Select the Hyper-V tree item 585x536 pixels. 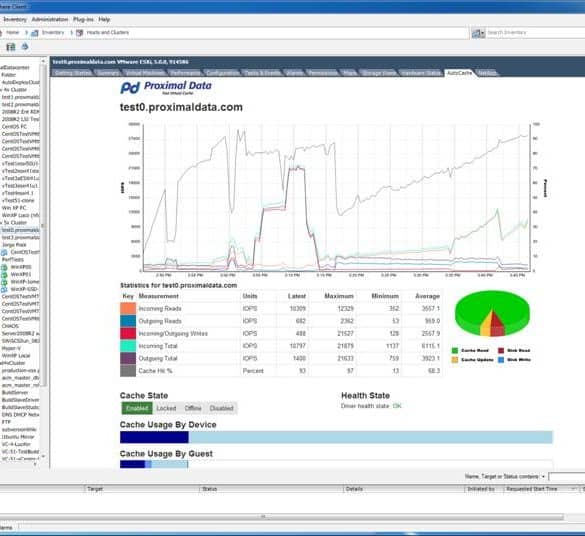[x=11, y=348]
